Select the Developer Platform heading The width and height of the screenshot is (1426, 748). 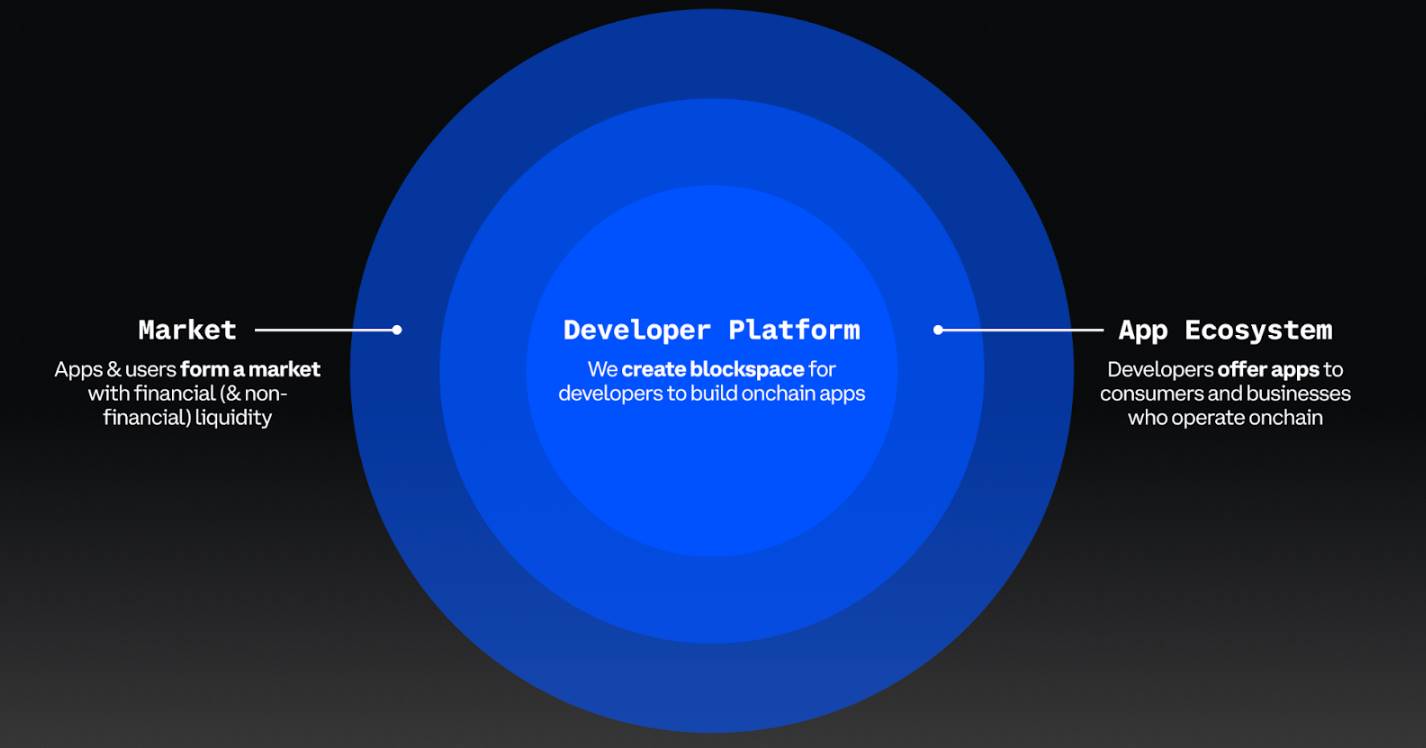711,330
